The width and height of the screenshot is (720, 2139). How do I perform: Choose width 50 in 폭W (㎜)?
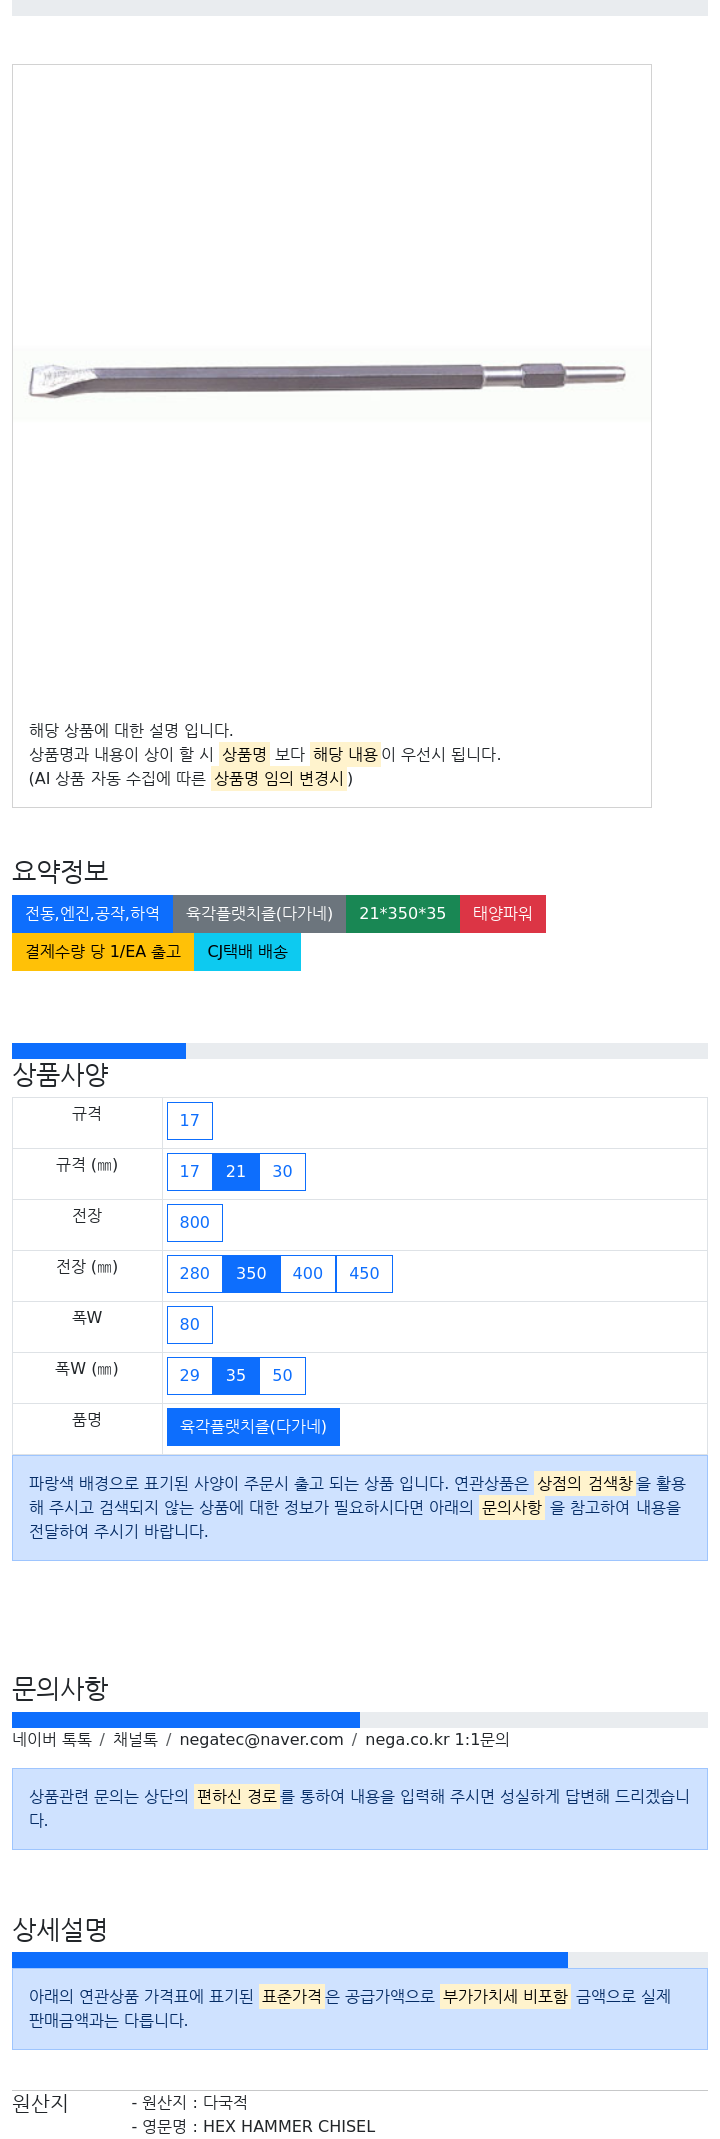coord(283,1376)
